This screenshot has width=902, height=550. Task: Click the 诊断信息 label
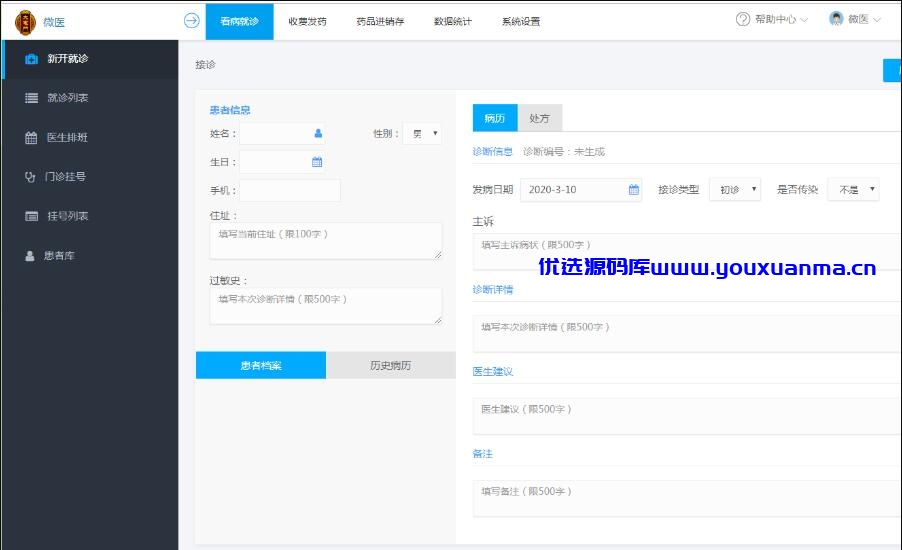click(492, 152)
